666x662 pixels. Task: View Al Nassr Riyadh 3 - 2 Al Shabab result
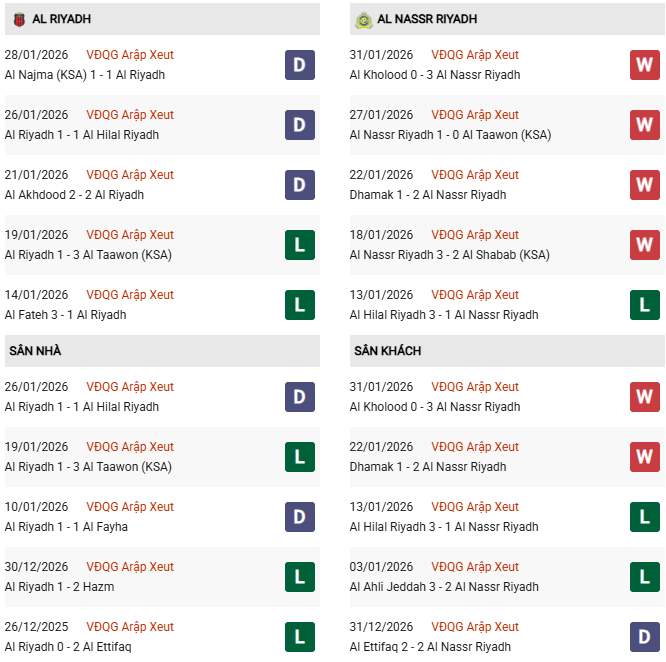tap(450, 255)
